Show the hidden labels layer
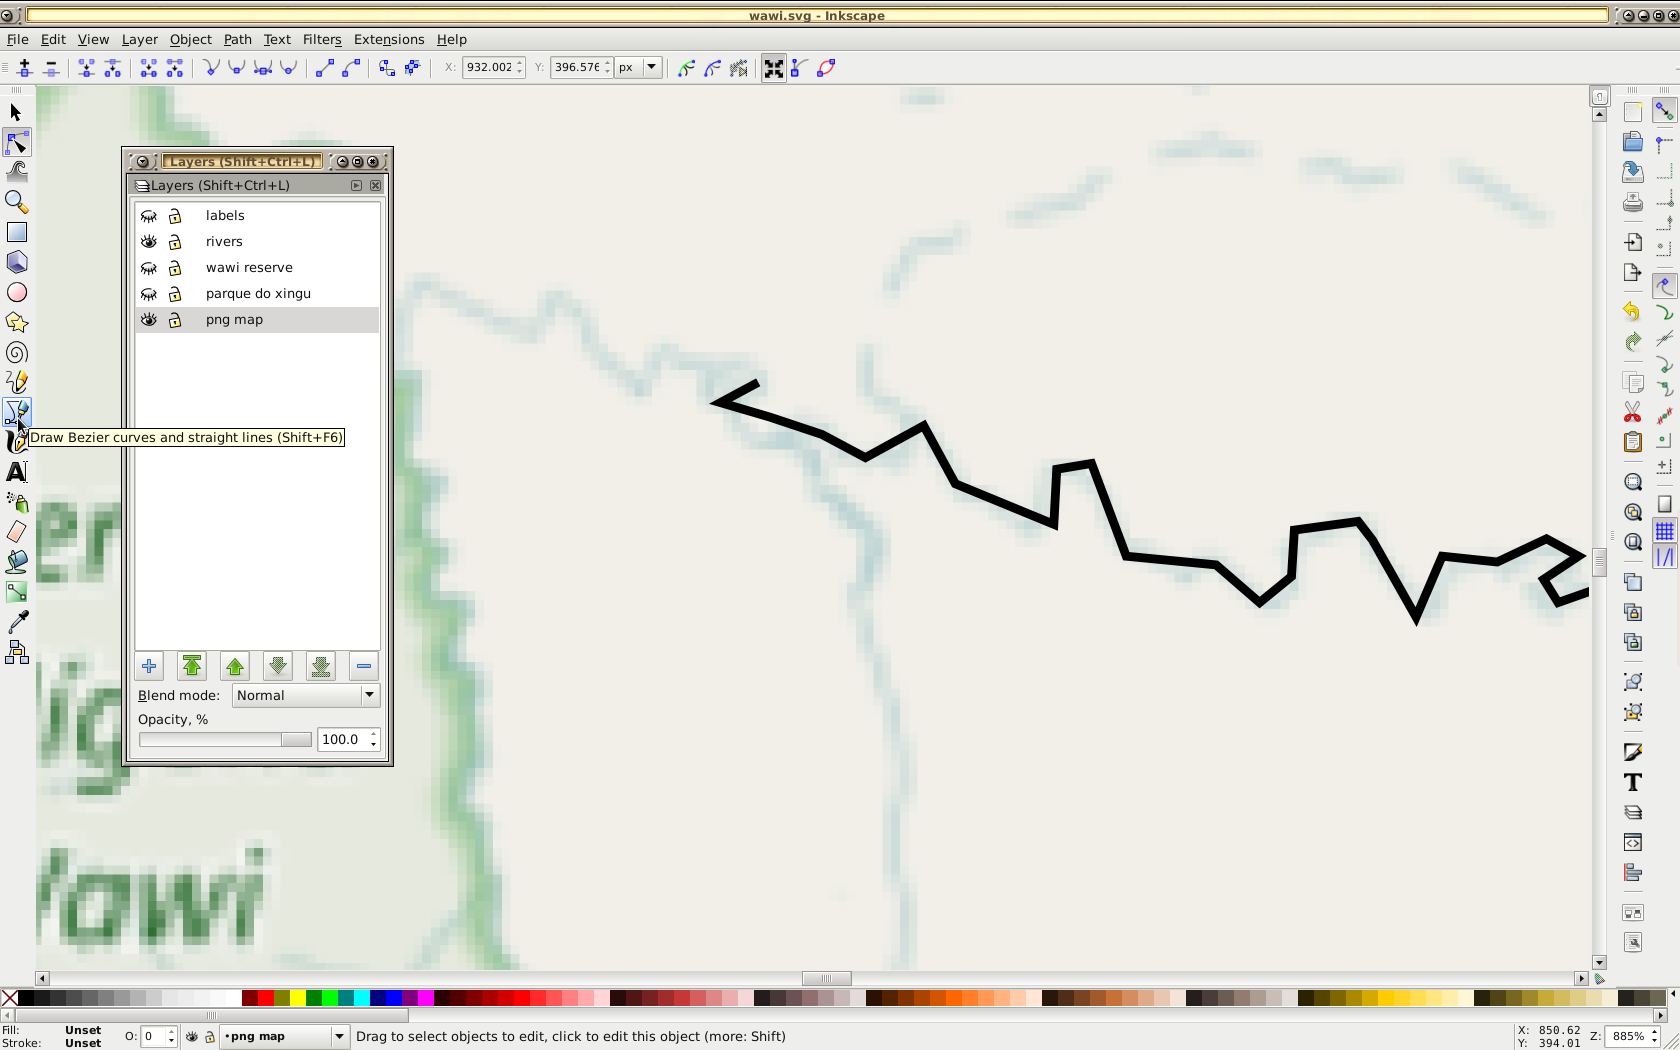Screen dimensions: 1680x1050 pos(149,216)
